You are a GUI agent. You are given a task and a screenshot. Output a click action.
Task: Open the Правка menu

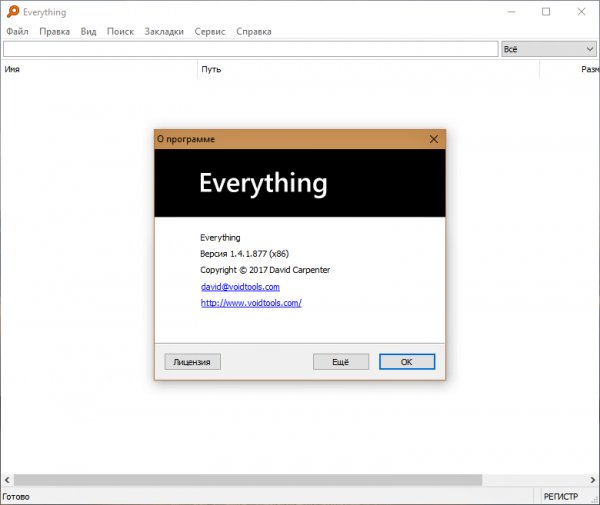(54, 31)
